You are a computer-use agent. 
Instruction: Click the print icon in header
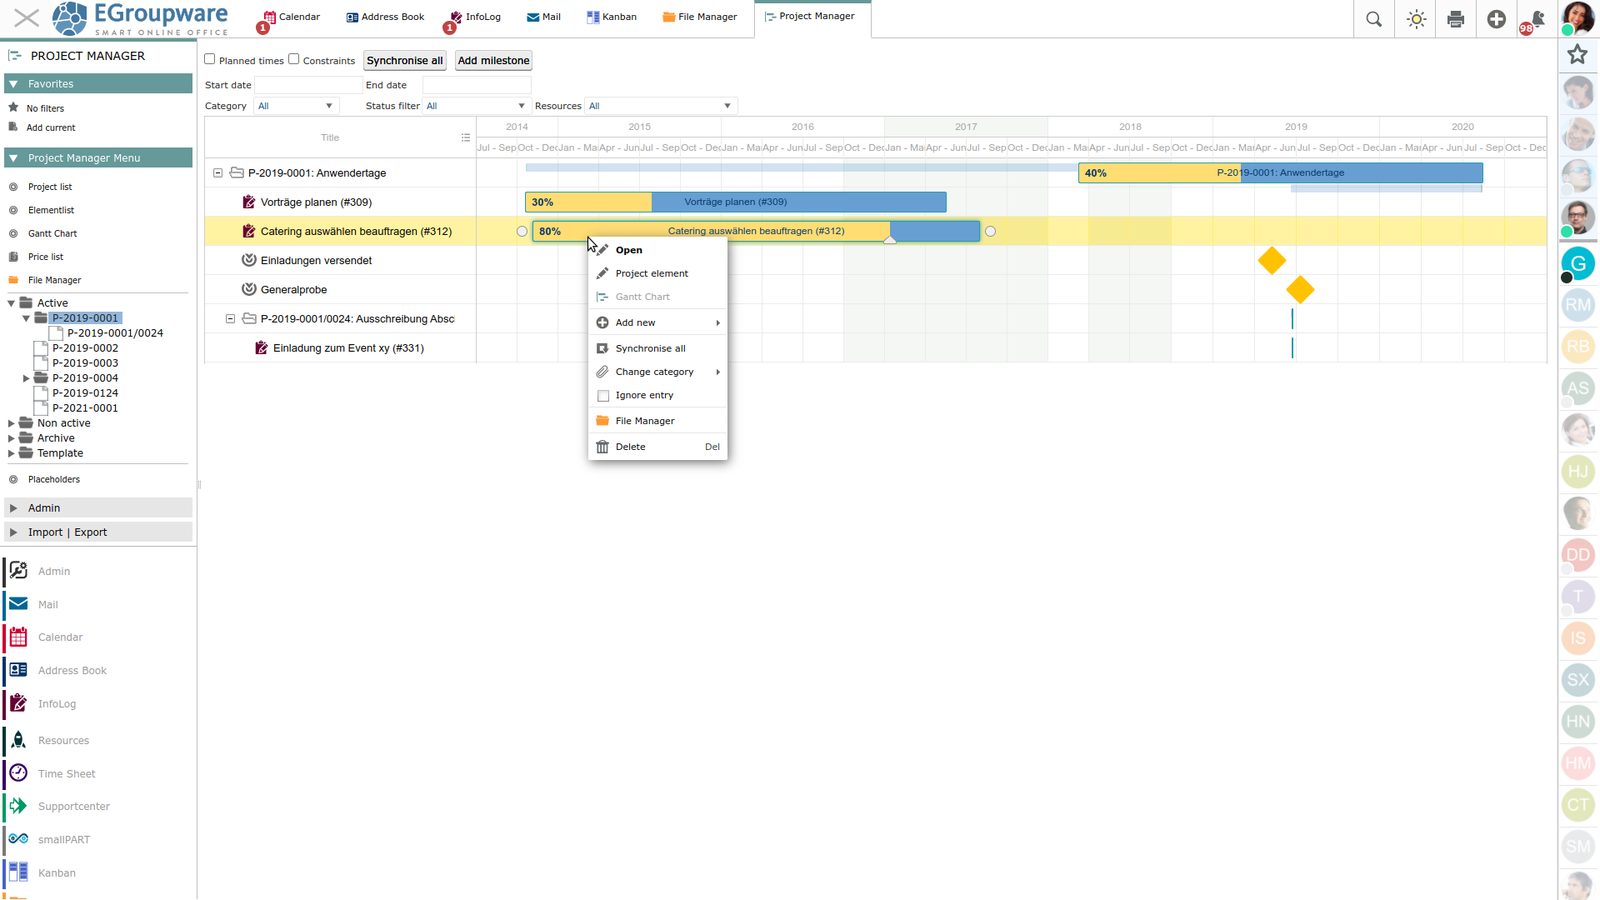[x=1456, y=19]
